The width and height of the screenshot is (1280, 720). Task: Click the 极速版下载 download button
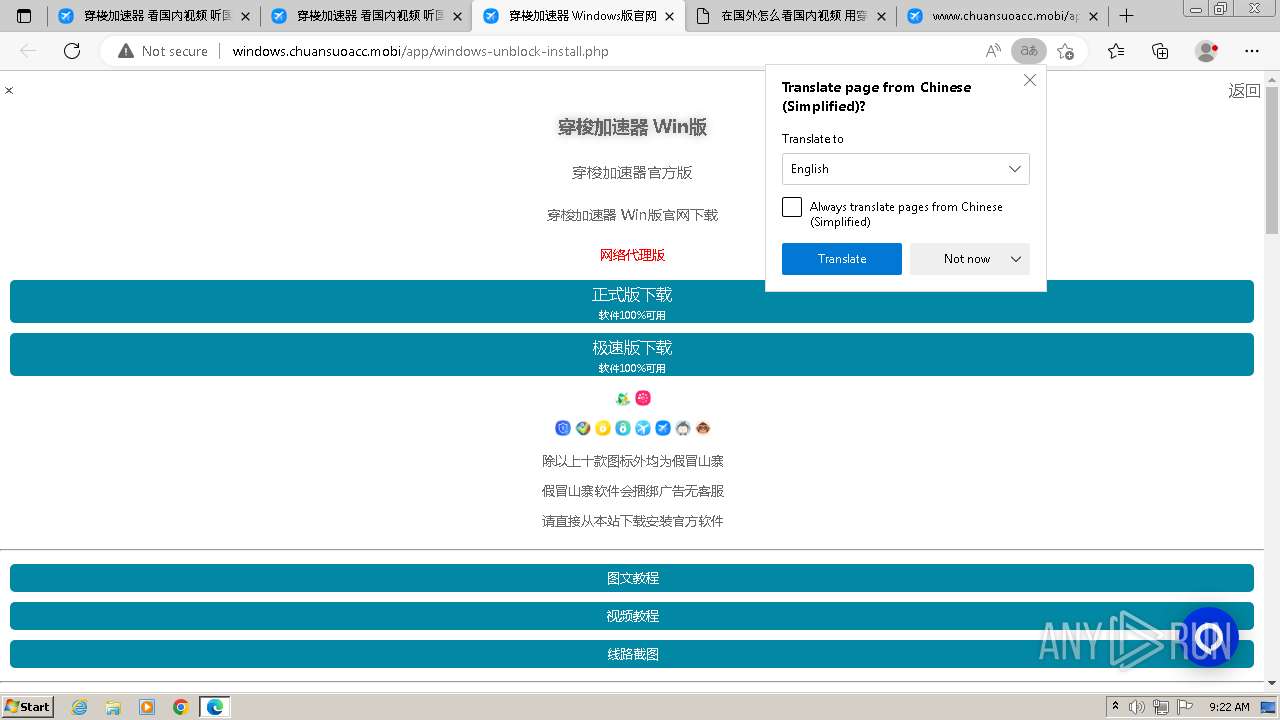[x=632, y=355]
